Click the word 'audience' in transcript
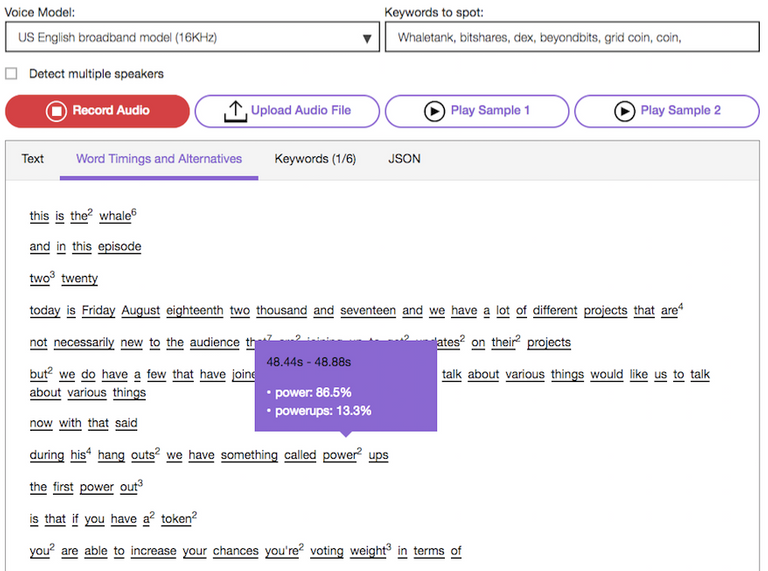Screen dimensions: 768x571 (x=215, y=342)
